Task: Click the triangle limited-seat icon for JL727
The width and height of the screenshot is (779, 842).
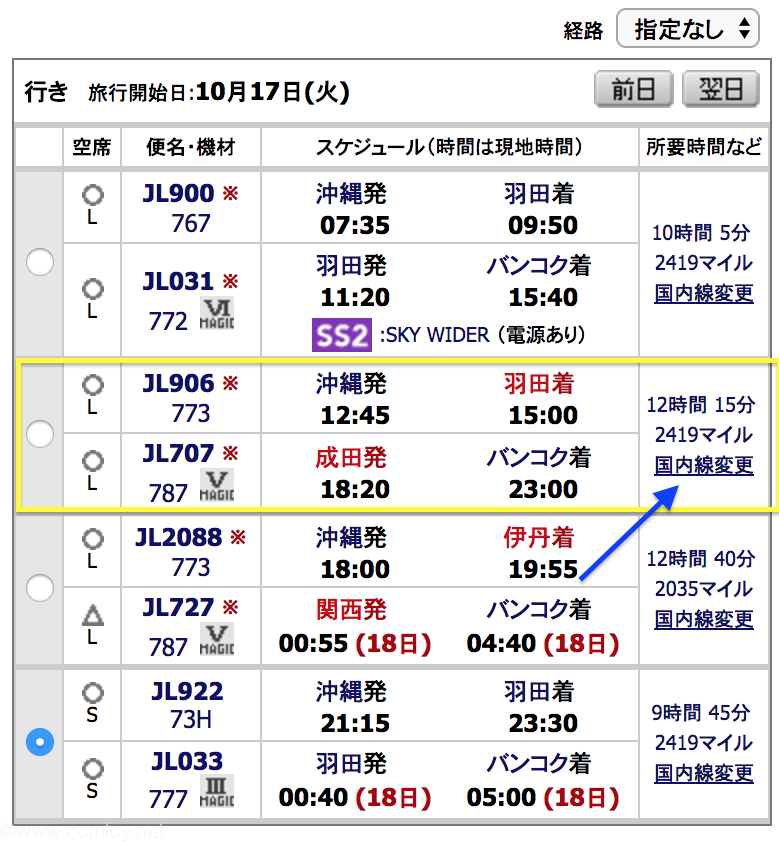Action: coord(92,615)
